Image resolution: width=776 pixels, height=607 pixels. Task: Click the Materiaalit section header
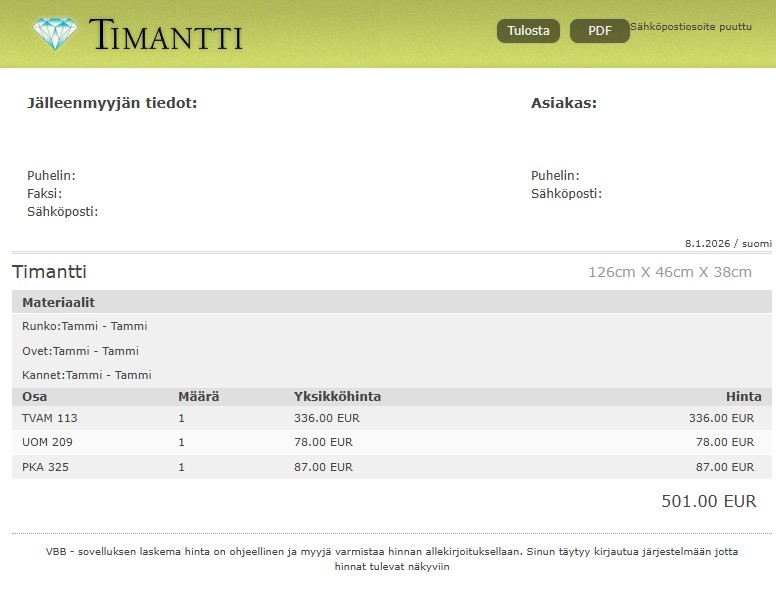(58, 302)
